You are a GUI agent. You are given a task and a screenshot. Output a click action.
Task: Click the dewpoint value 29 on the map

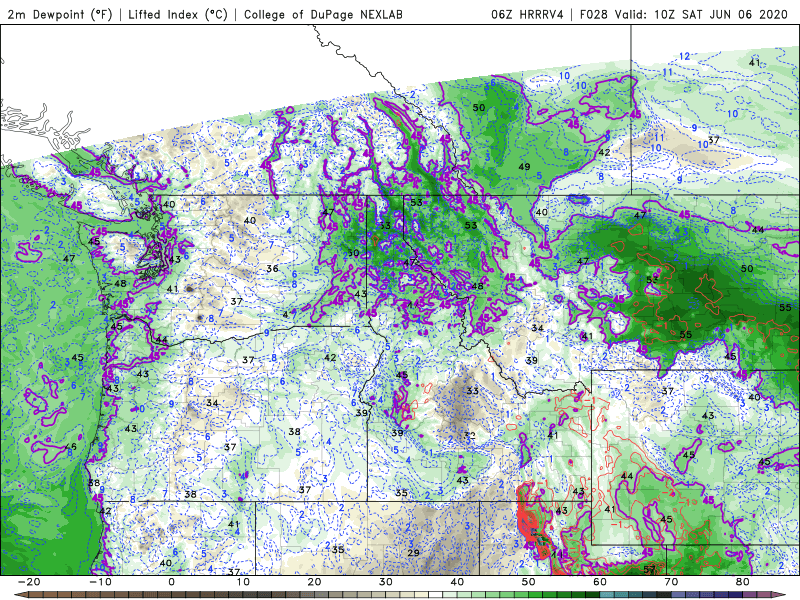pos(413,553)
